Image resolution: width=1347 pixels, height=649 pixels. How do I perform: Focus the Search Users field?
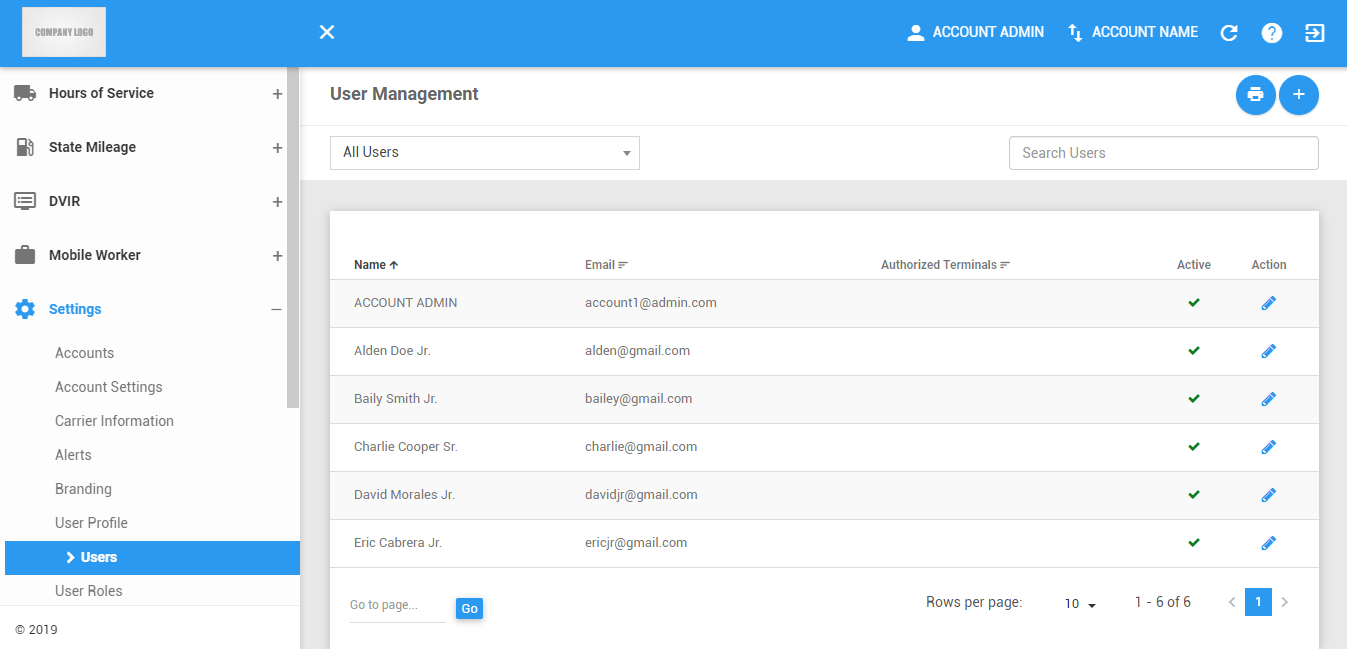point(1164,153)
